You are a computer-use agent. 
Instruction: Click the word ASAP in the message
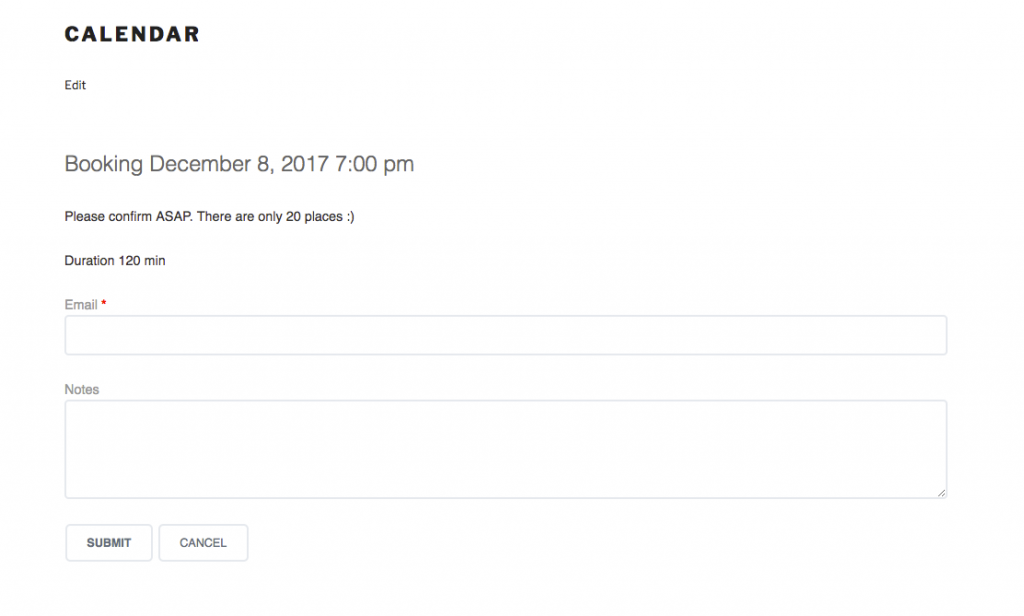coord(174,216)
